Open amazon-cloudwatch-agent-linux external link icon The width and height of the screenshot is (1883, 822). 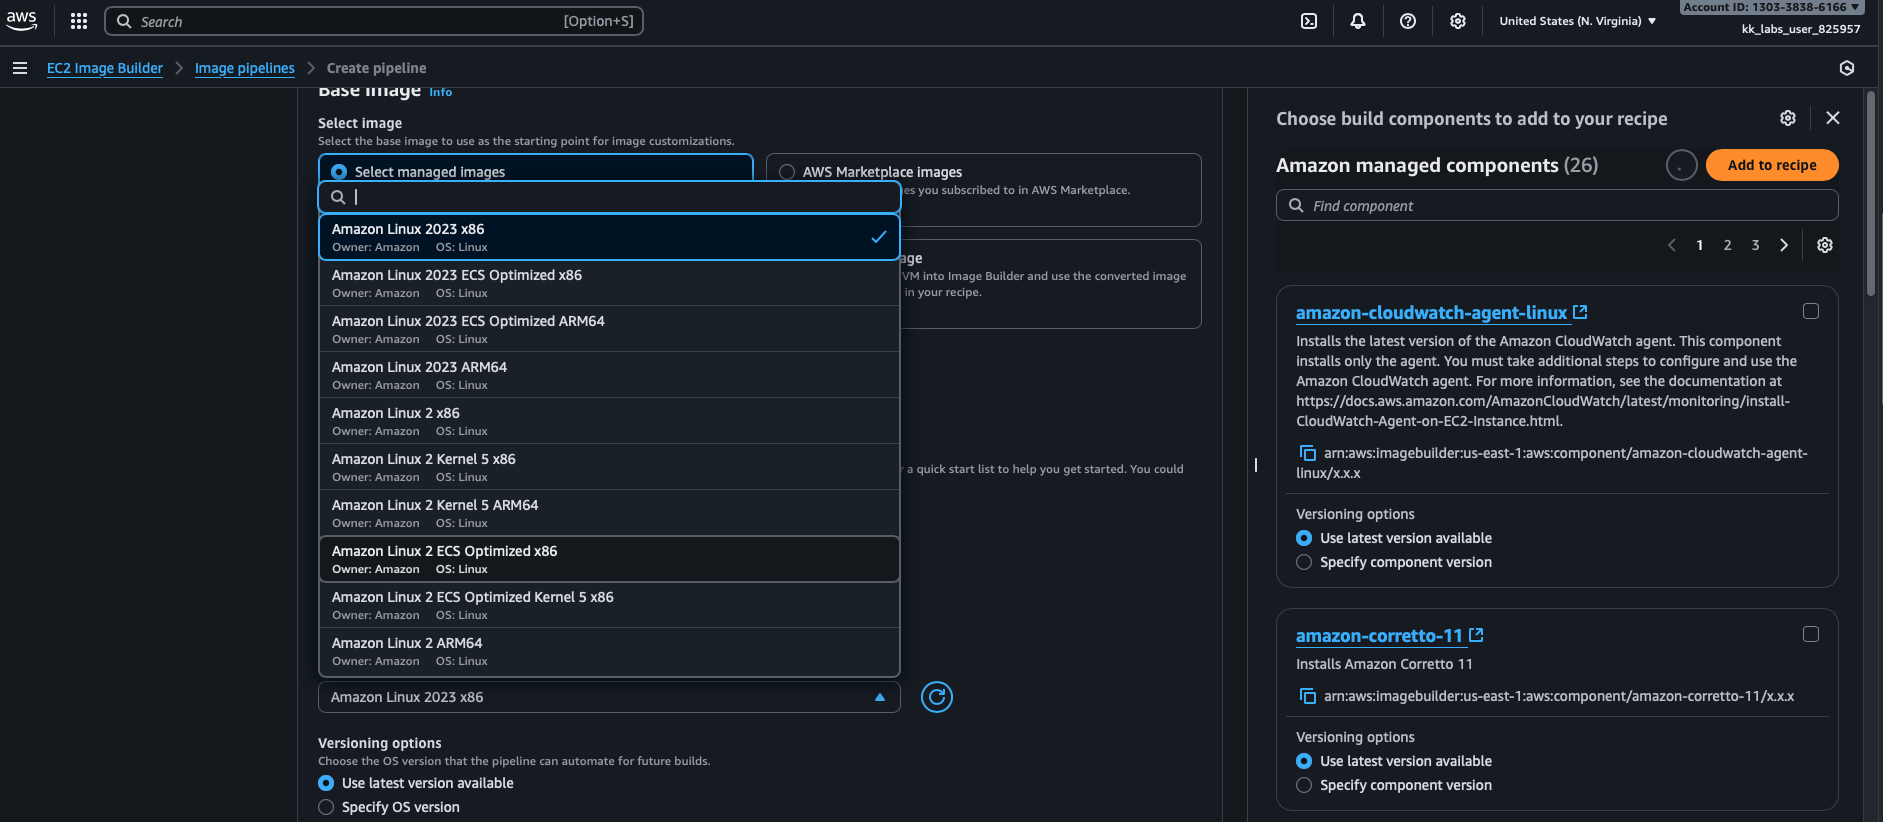tap(1580, 312)
